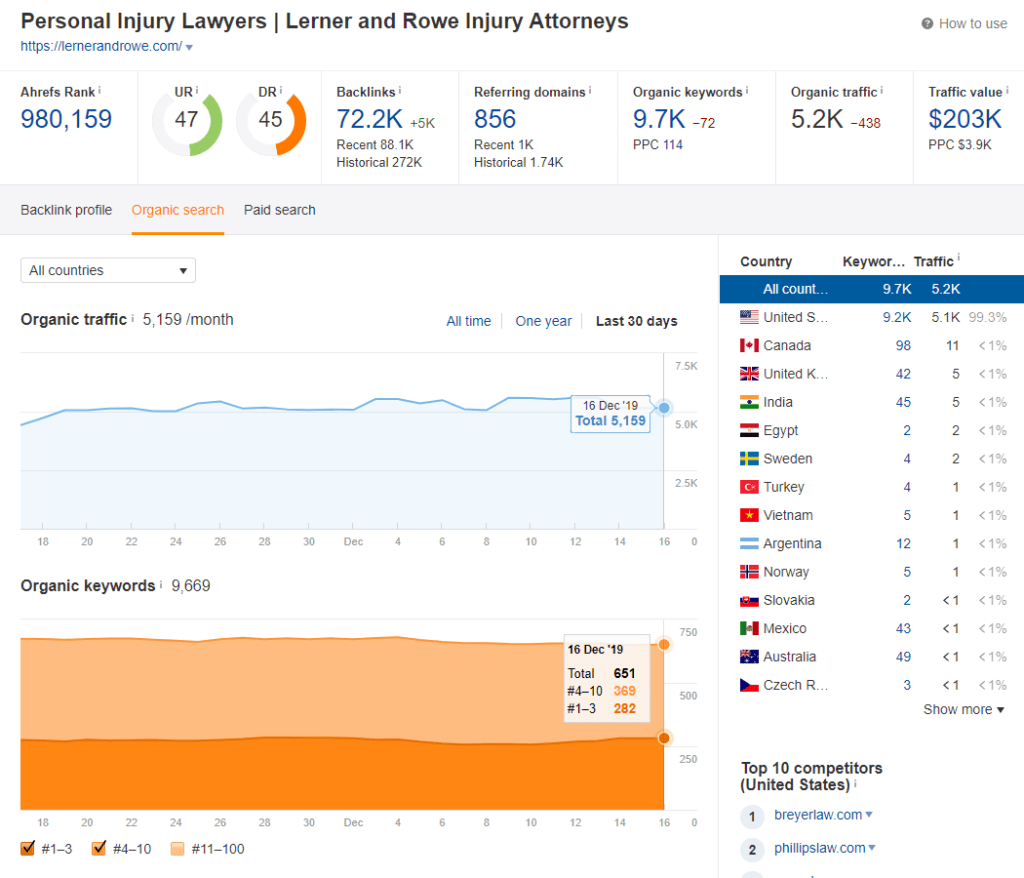Click the Mexico flag icon
The image size is (1024, 878).
tap(749, 628)
